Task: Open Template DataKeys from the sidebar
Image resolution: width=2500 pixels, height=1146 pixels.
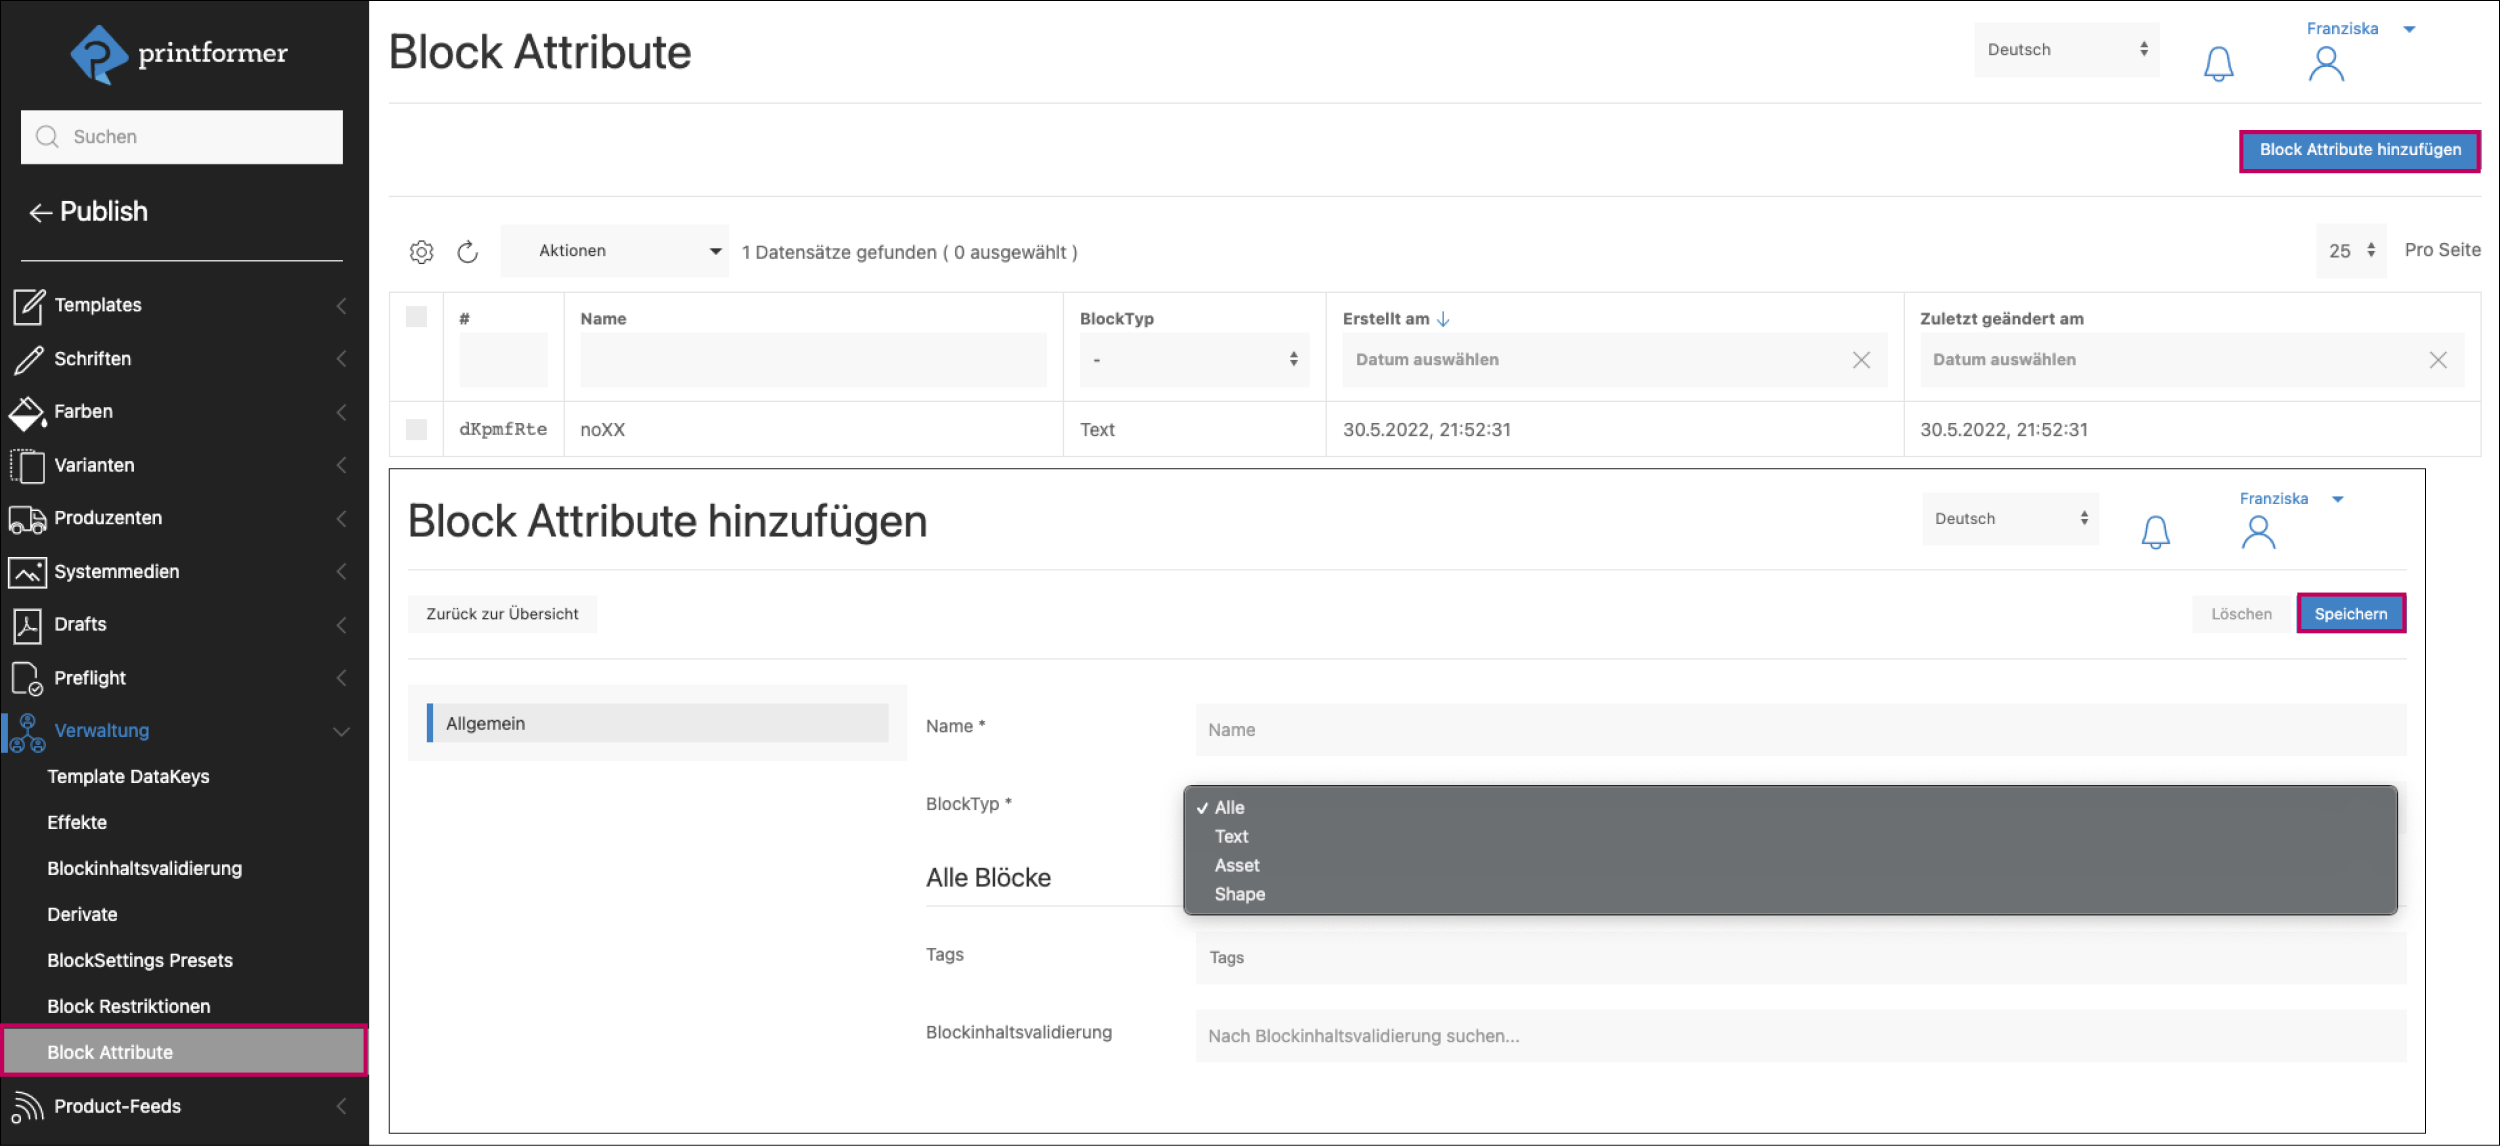Action: point(128,776)
